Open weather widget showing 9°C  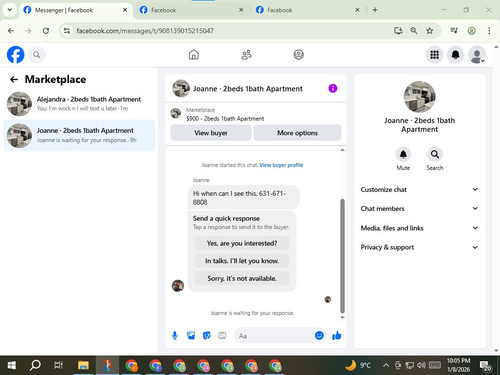[x=358, y=365]
